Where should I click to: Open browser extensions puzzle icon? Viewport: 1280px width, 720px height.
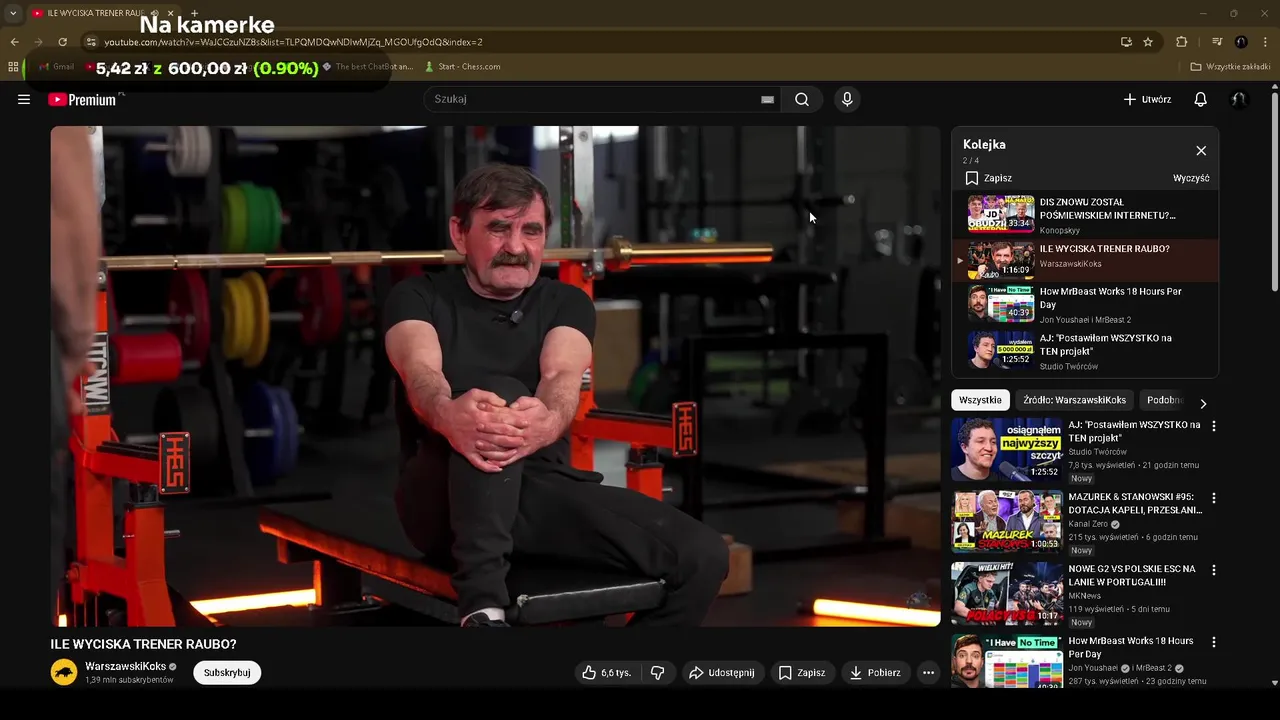[1181, 42]
